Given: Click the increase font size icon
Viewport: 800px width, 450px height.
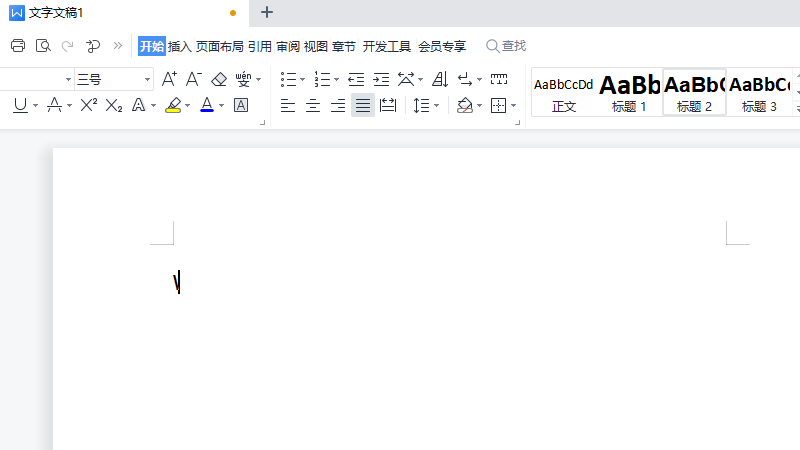Looking at the screenshot, I should [x=169, y=79].
